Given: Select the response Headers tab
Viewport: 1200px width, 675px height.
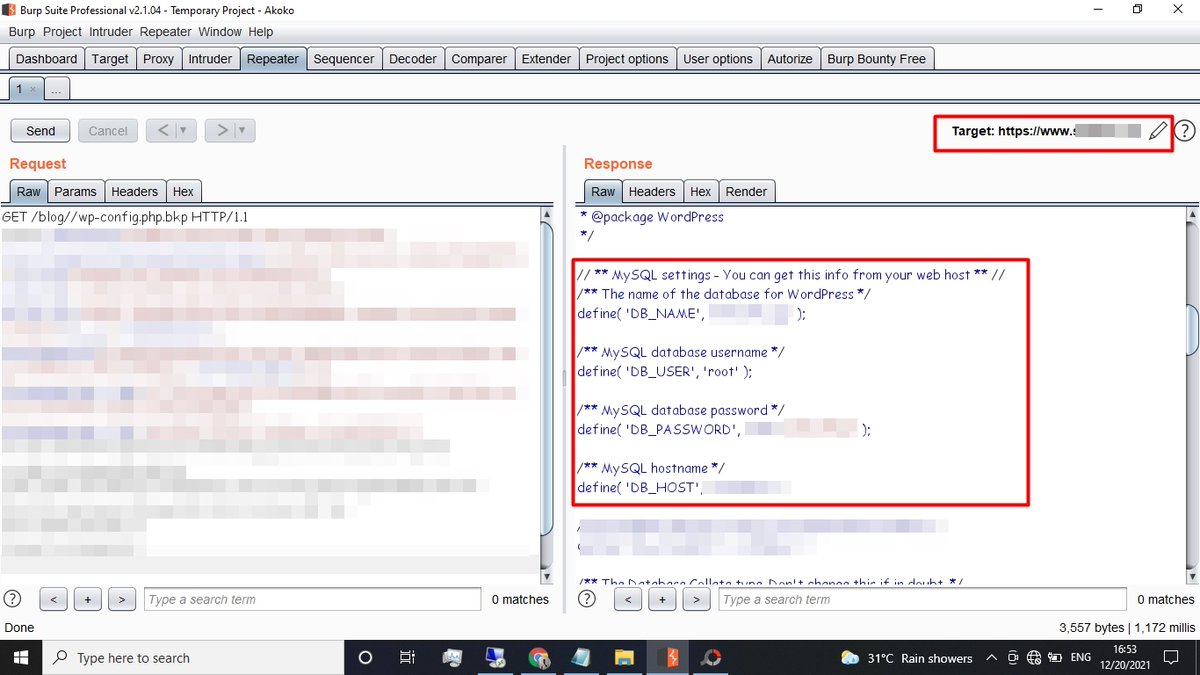Looking at the screenshot, I should tap(652, 191).
